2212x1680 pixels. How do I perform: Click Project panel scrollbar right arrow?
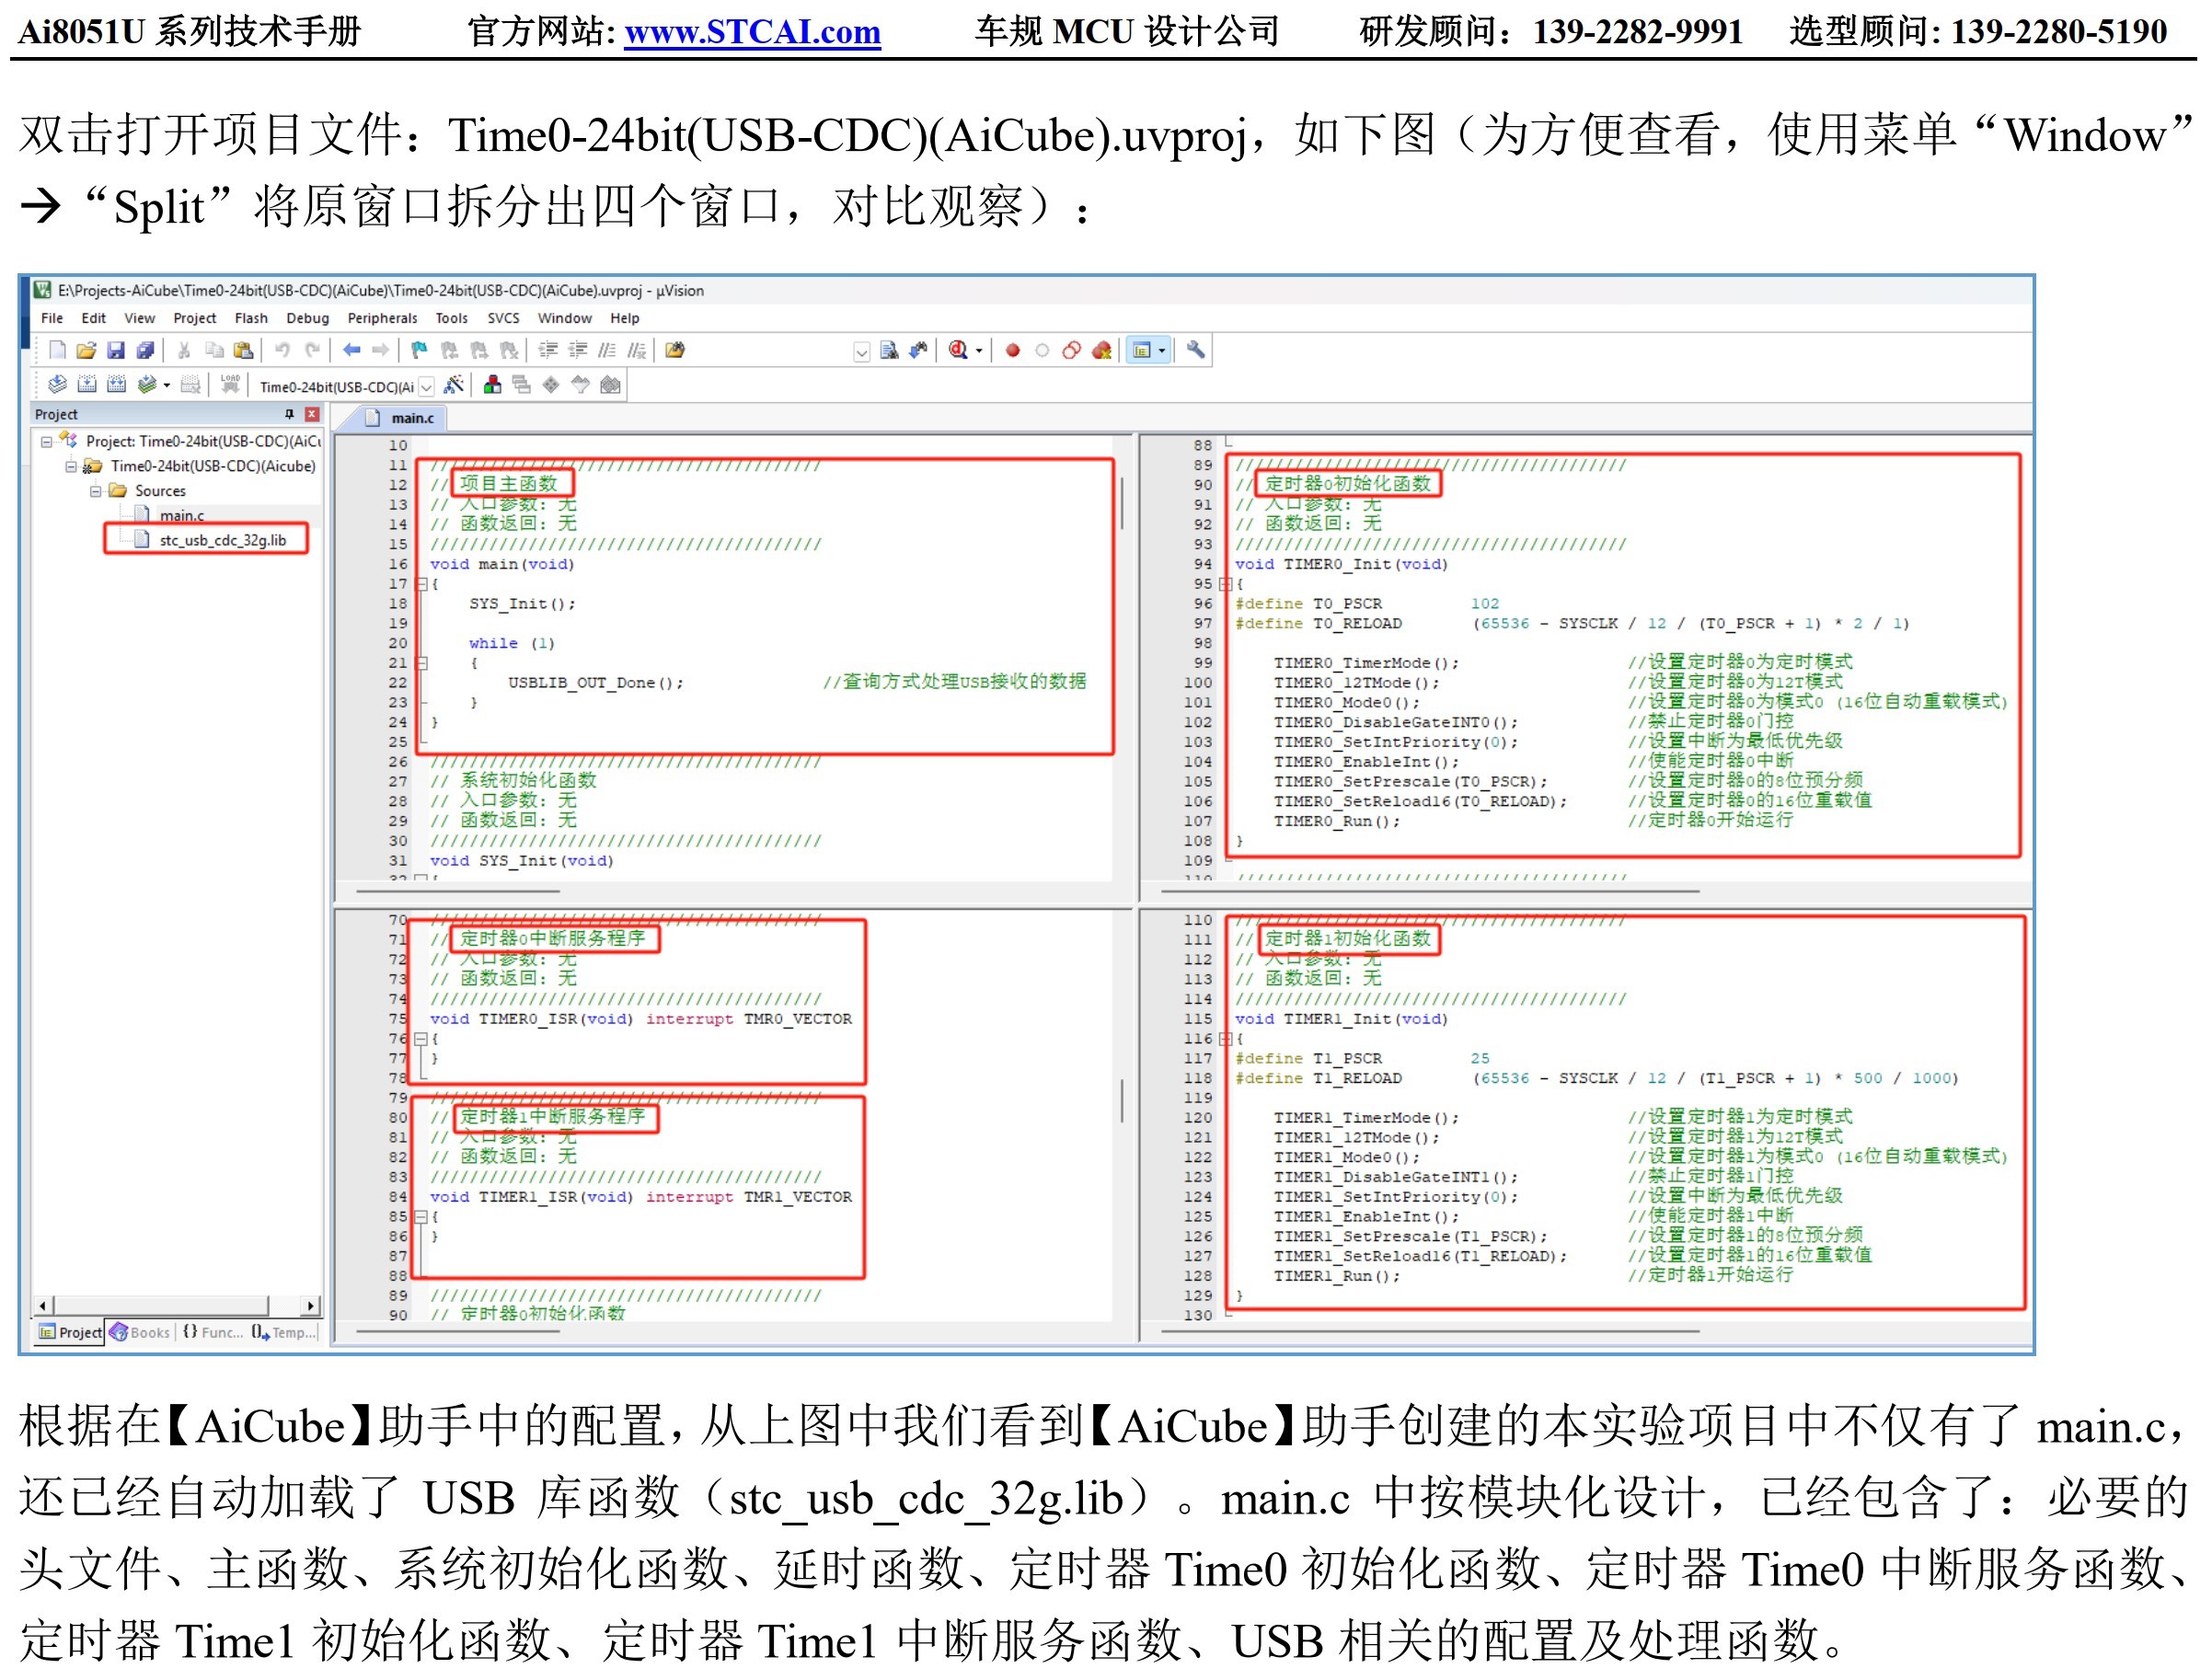pos(311,1306)
